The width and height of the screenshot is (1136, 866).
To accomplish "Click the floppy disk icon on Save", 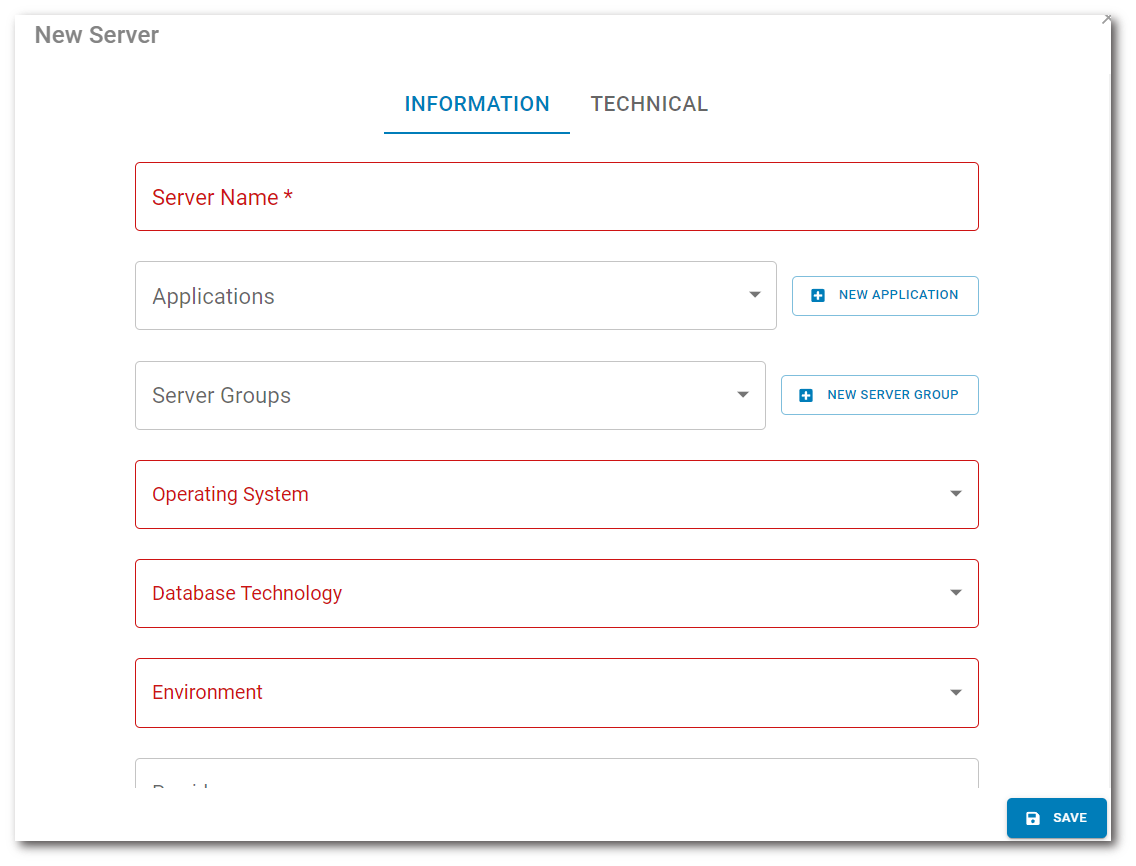I will coord(1033,818).
